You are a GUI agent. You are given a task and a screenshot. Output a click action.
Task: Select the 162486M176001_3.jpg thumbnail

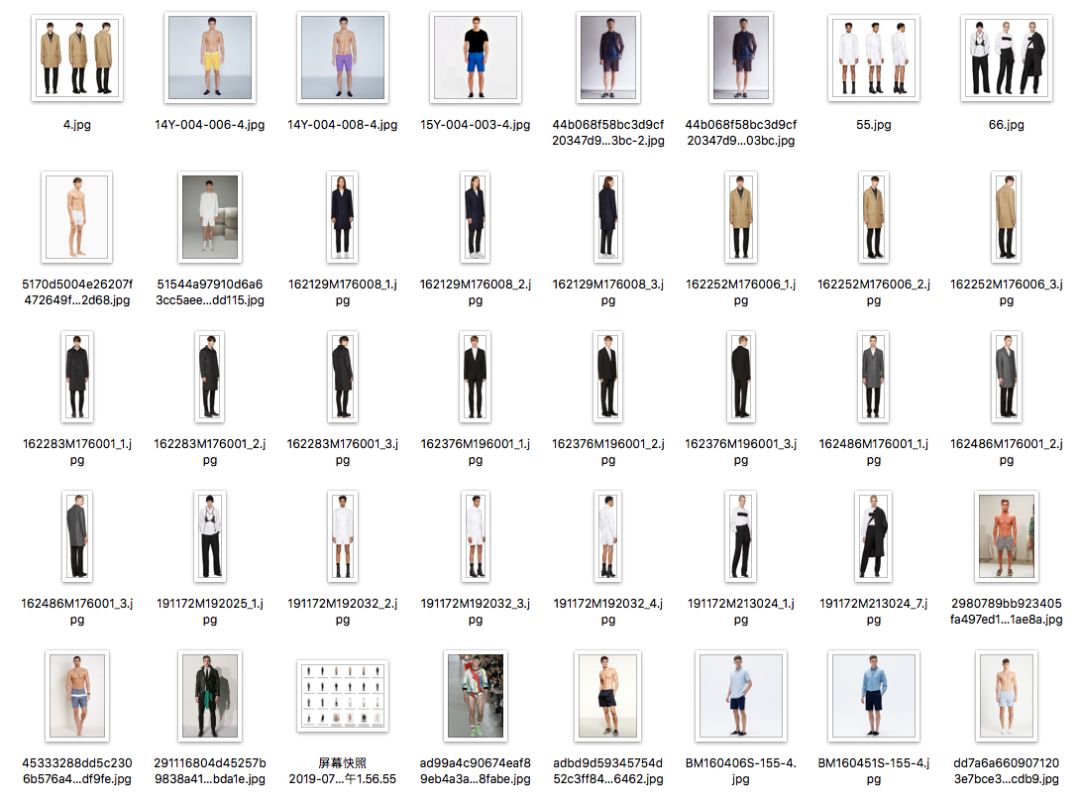click(77, 536)
